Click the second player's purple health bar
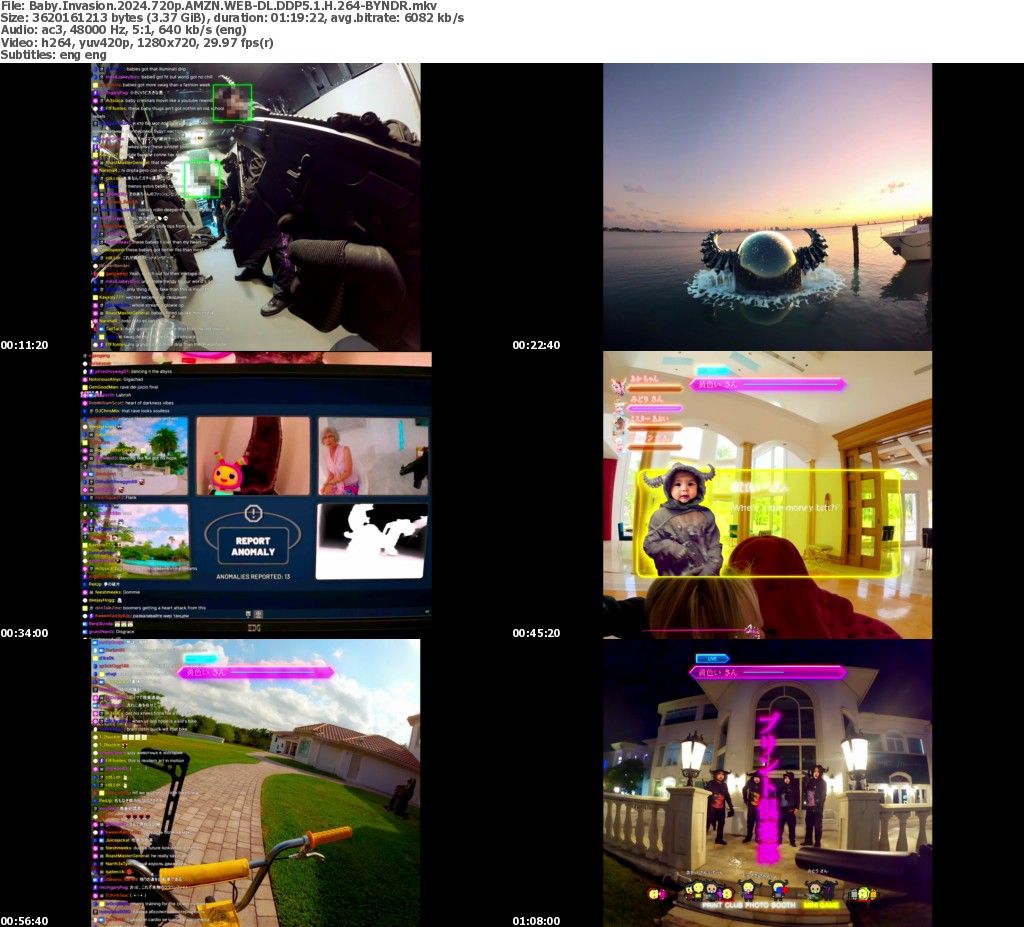The width and height of the screenshot is (1024, 927). (655, 408)
